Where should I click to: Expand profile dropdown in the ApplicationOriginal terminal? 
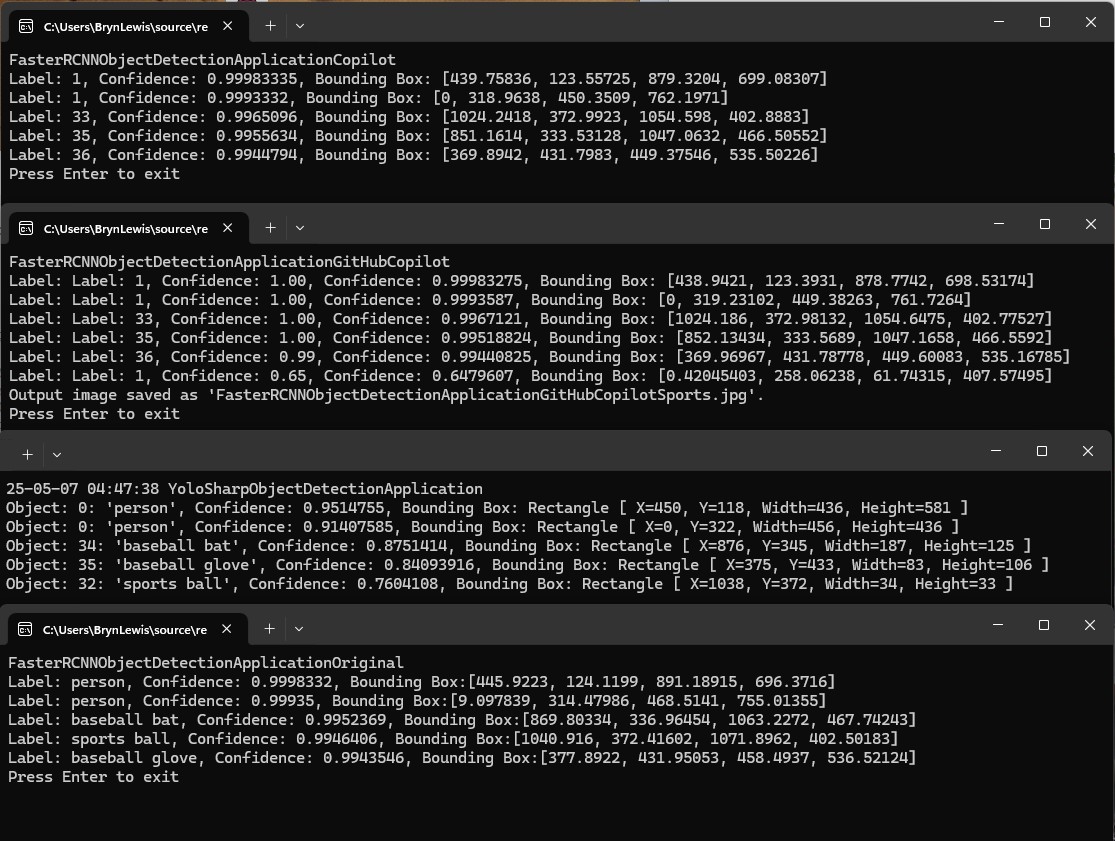click(x=298, y=628)
